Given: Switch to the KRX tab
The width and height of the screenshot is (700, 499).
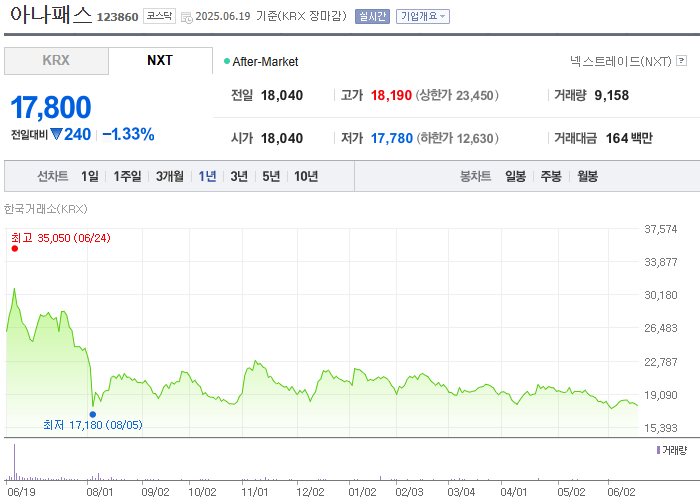Looking at the screenshot, I should coord(56,61).
